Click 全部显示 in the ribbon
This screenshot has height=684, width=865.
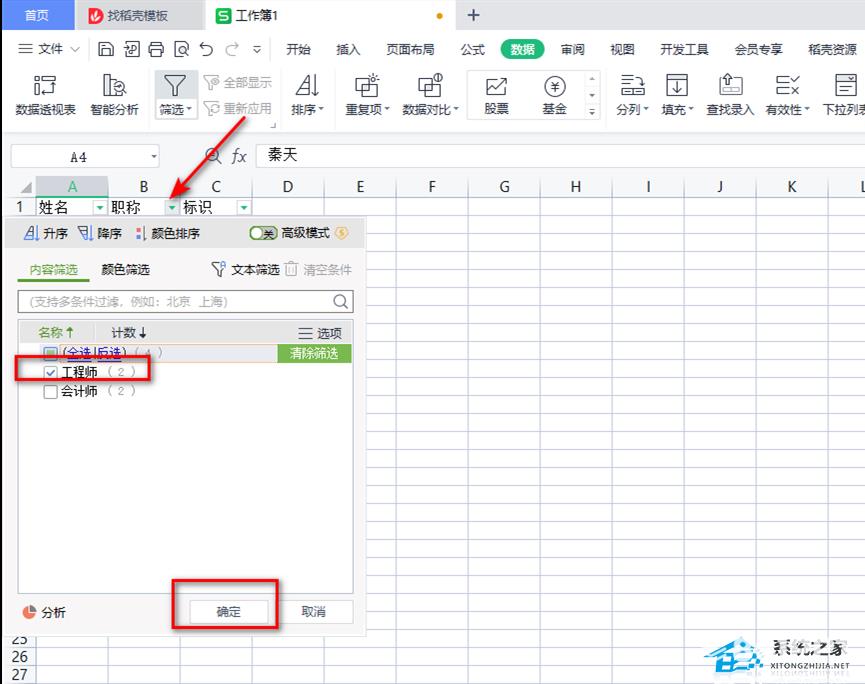[x=238, y=83]
